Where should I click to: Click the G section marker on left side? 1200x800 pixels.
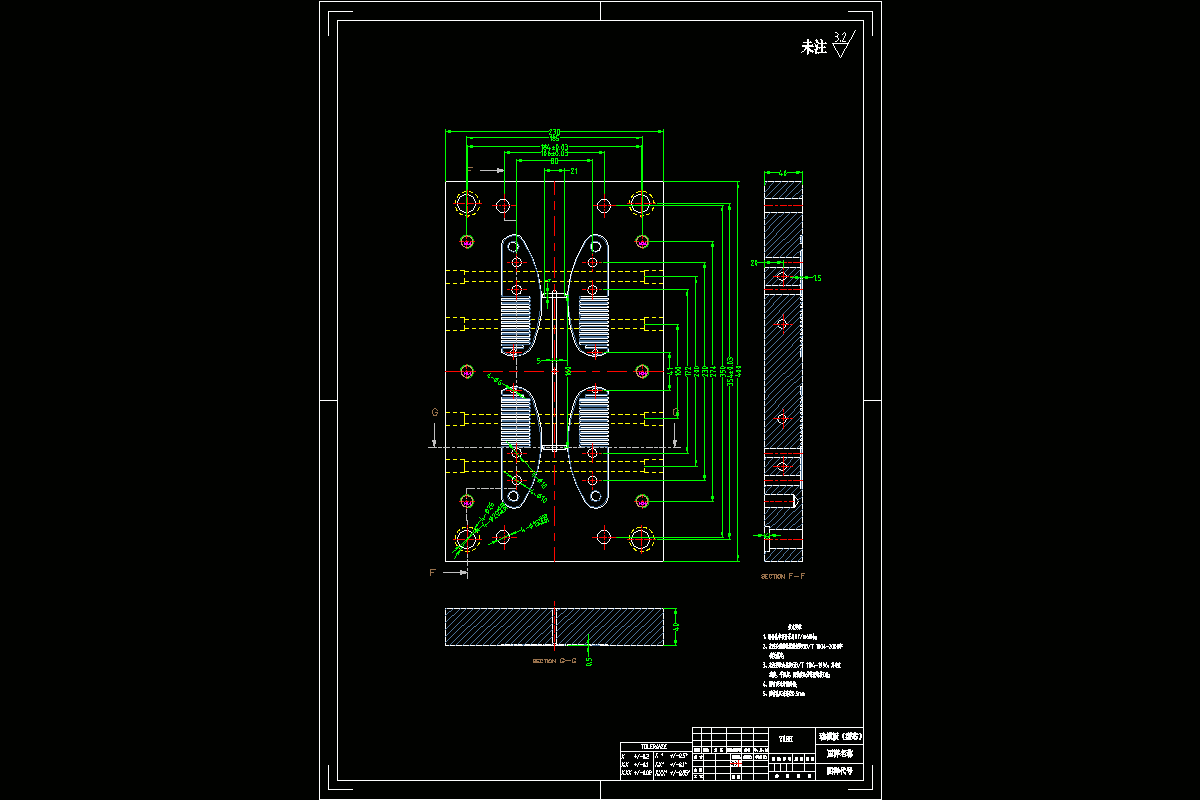pos(434,411)
